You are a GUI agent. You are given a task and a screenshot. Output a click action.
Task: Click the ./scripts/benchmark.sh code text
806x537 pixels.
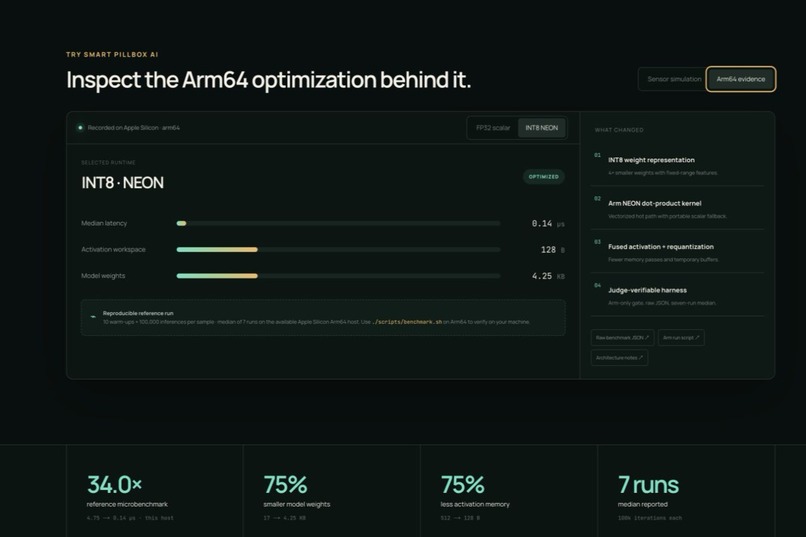click(407, 322)
